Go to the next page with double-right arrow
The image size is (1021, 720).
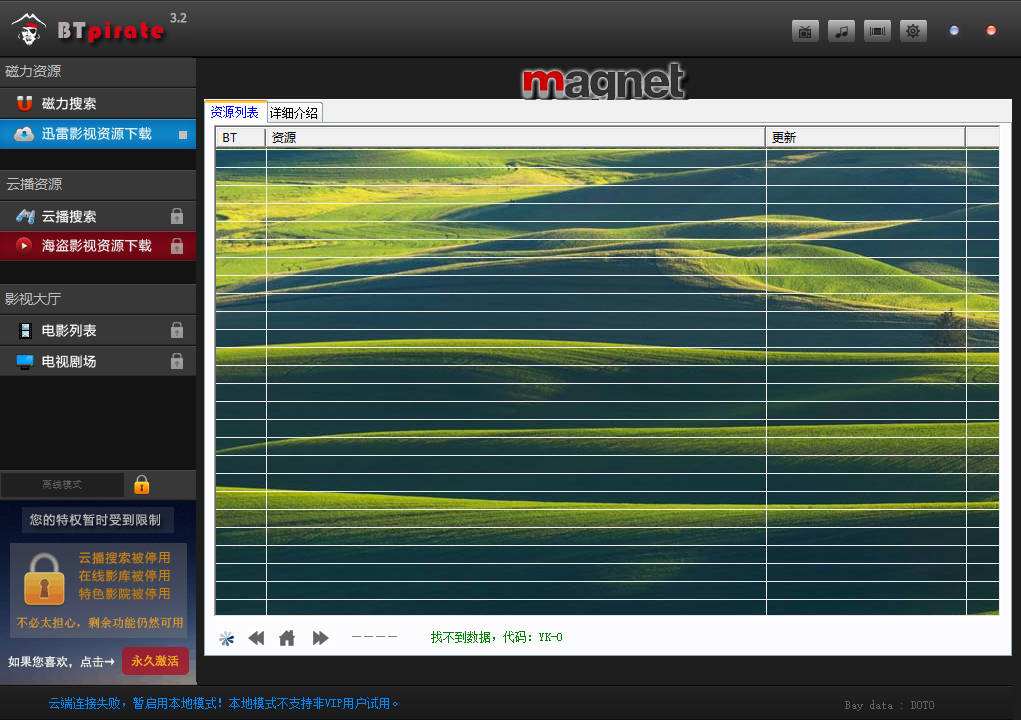click(x=320, y=638)
